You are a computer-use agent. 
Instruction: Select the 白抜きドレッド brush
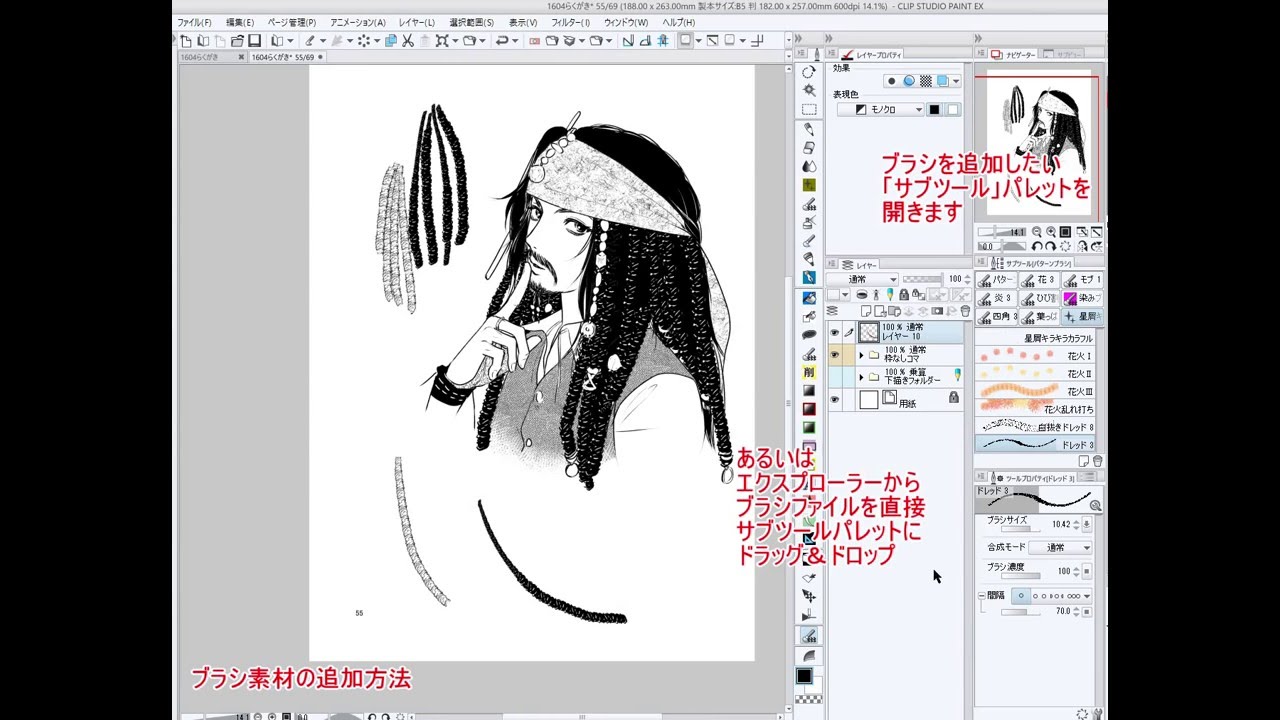pyautogui.click(x=1036, y=427)
